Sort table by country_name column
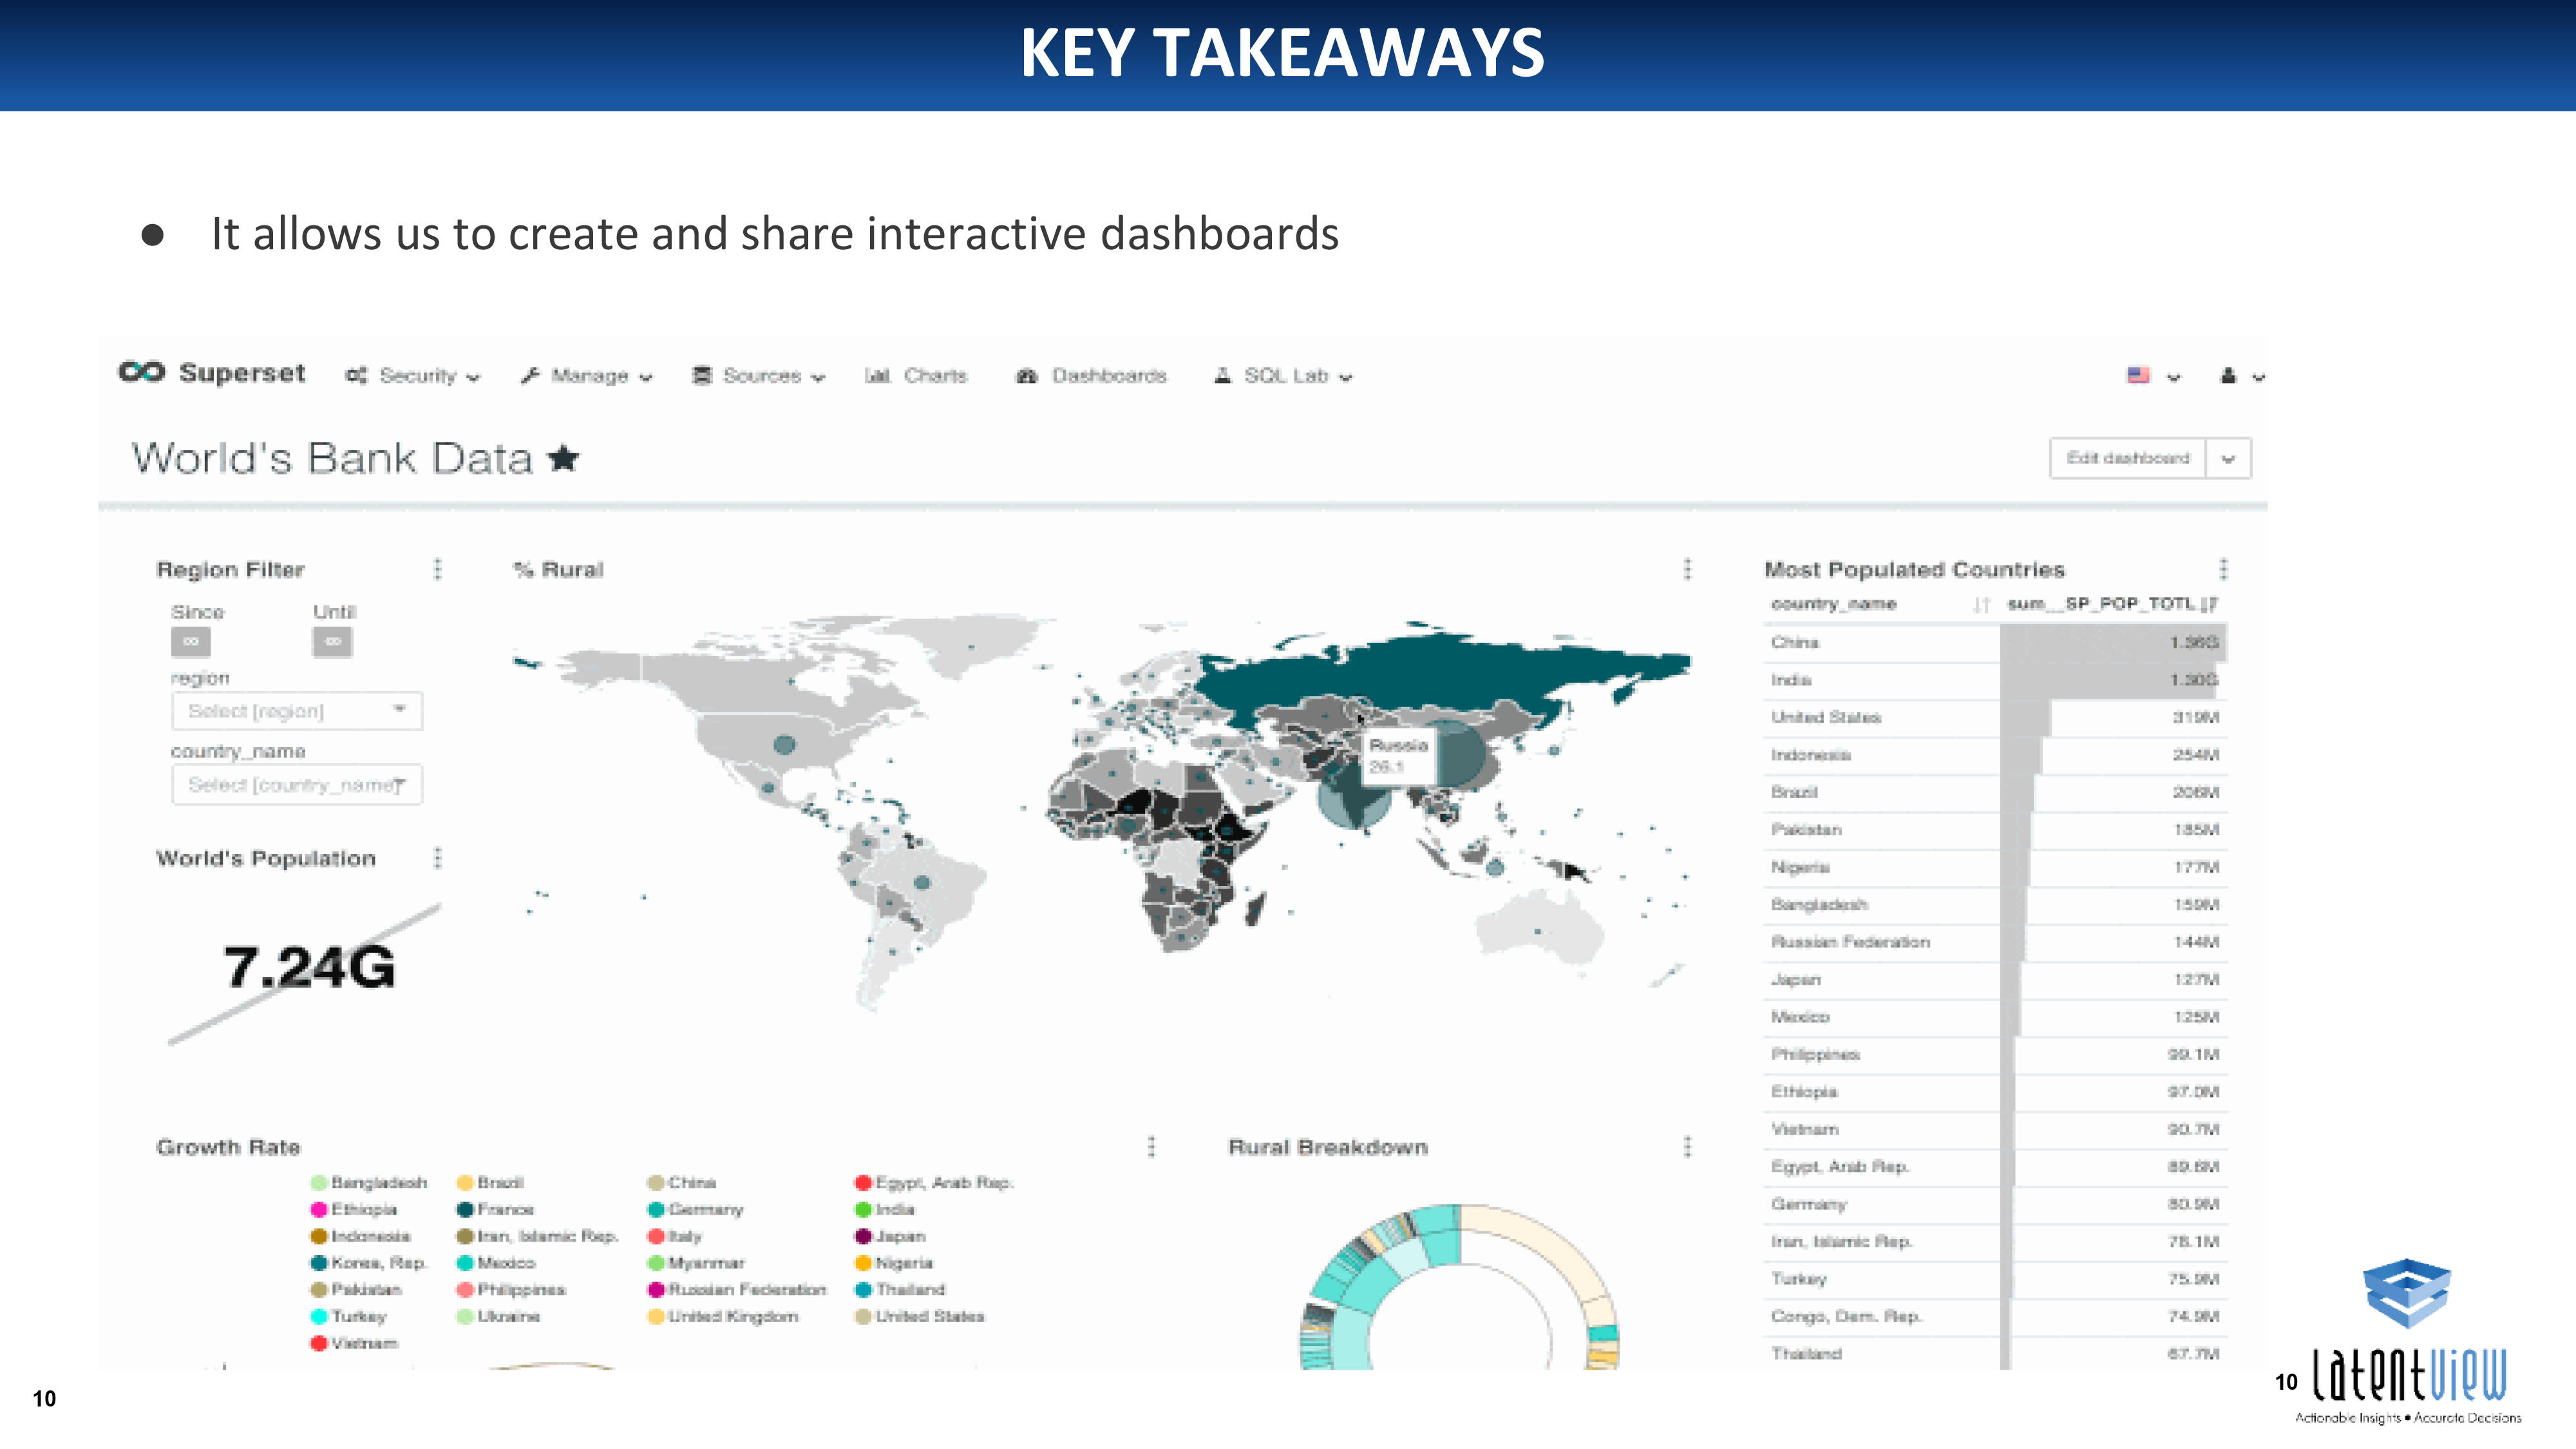 (1880, 604)
